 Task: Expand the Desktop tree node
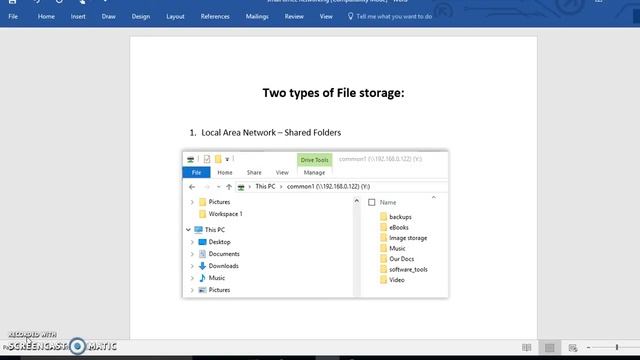192,242
